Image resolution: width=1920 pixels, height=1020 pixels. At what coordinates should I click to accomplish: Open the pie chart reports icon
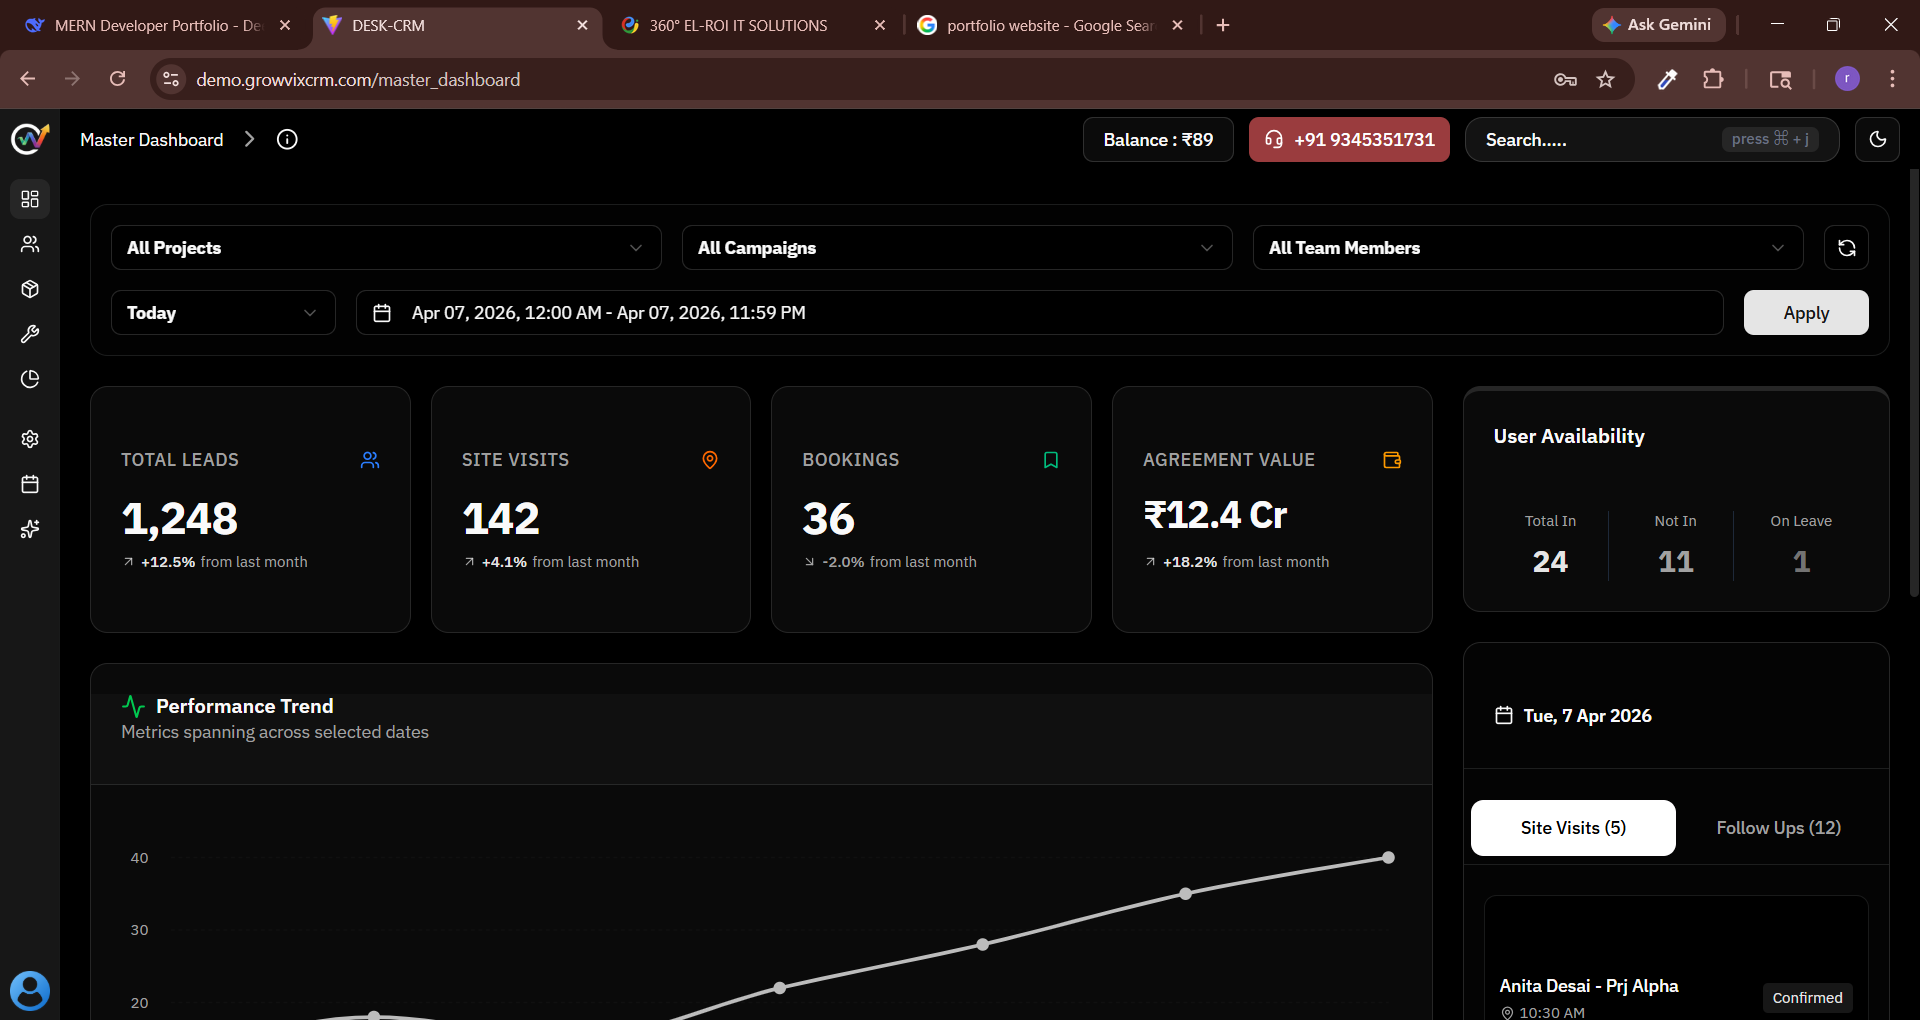tap(30, 379)
